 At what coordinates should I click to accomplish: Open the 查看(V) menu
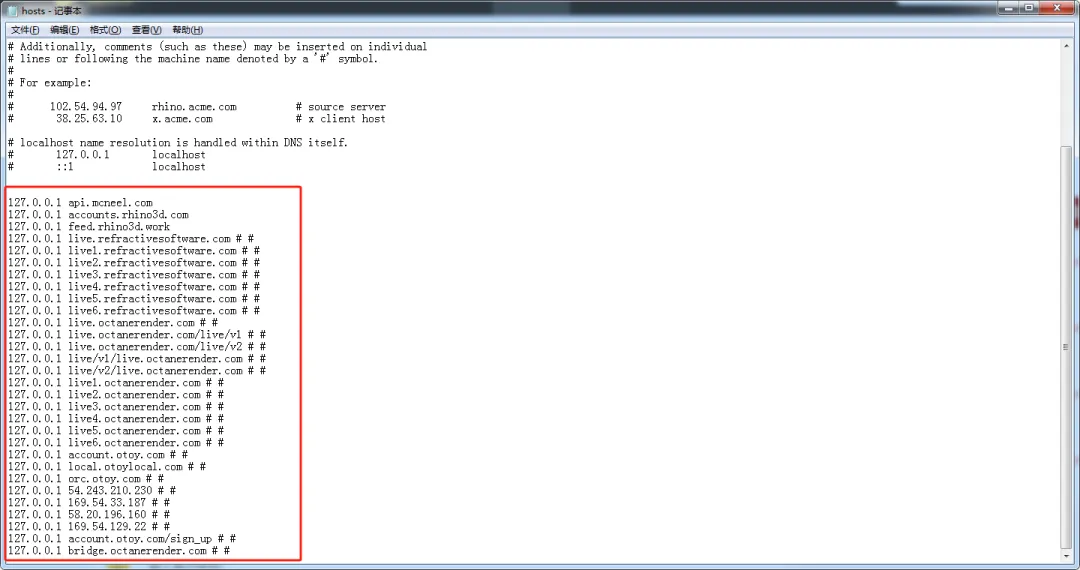146,30
